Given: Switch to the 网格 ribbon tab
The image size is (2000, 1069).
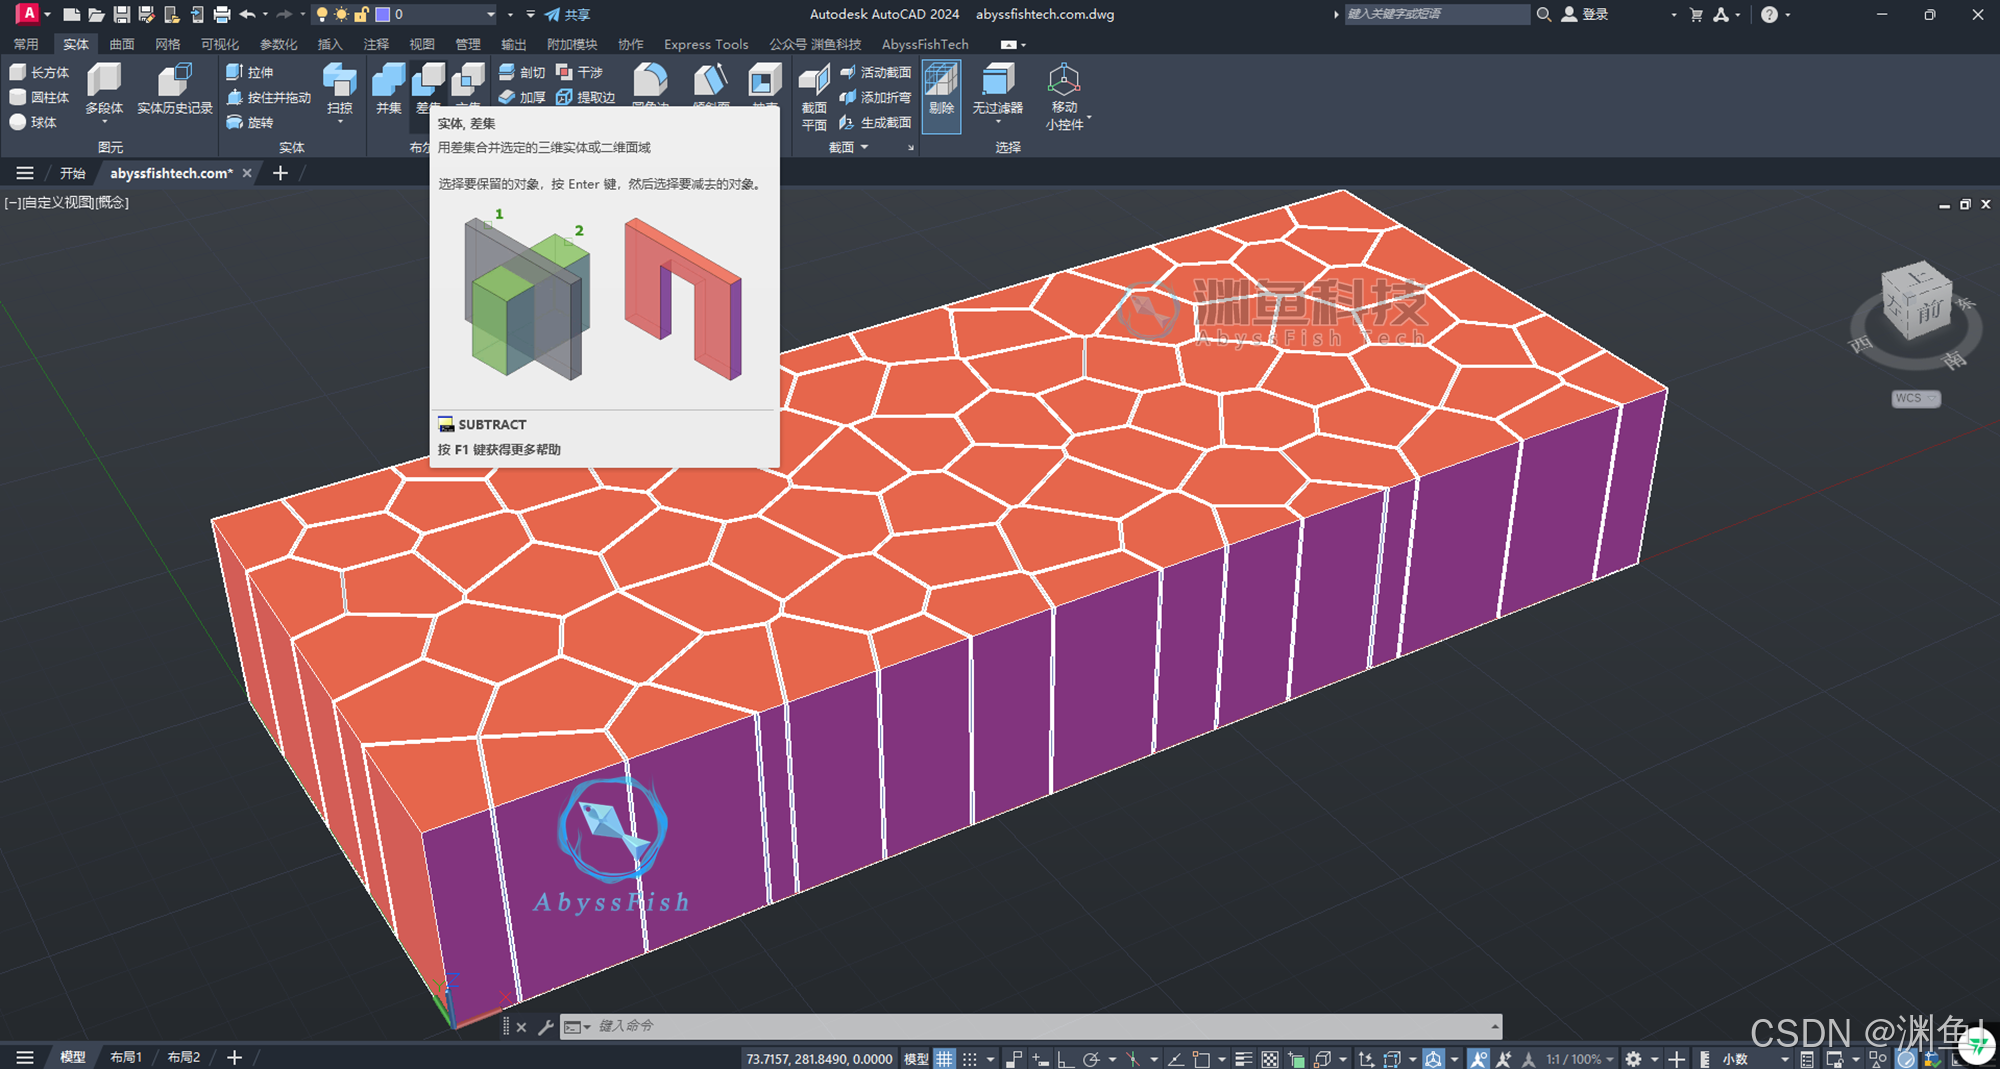Looking at the screenshot, I should pos(168,44).
